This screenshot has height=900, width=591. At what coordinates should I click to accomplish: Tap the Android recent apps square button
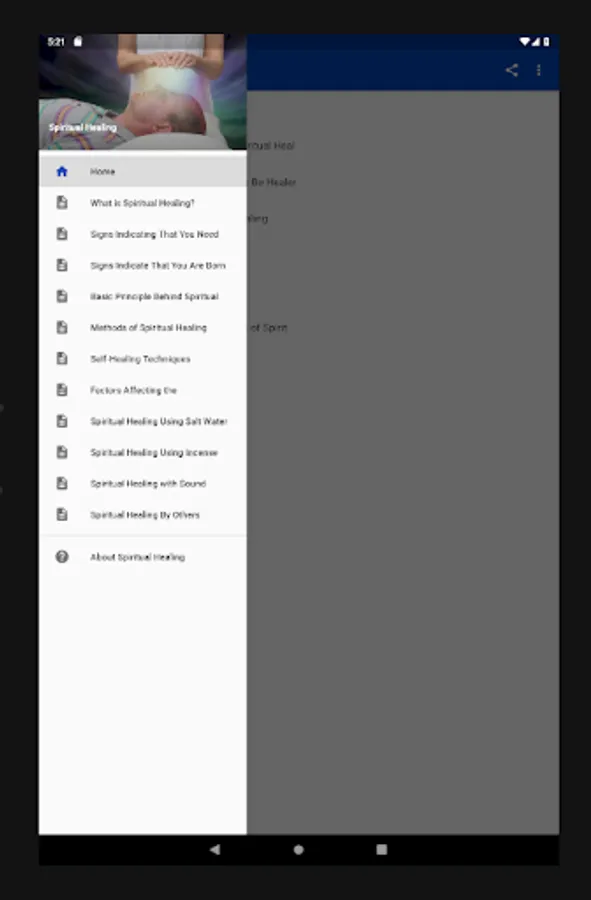[382, 849]
